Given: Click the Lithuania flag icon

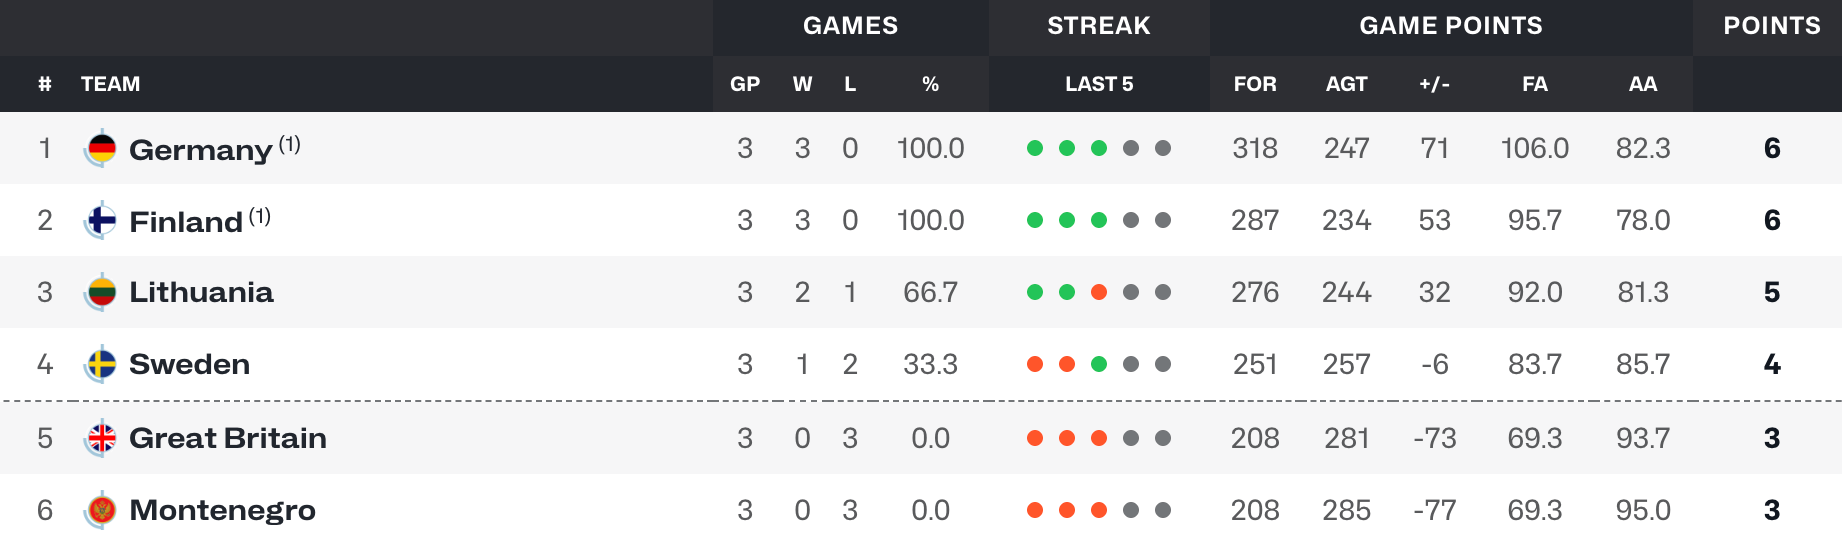Looking at the screenshot, I should click(101, 293).
